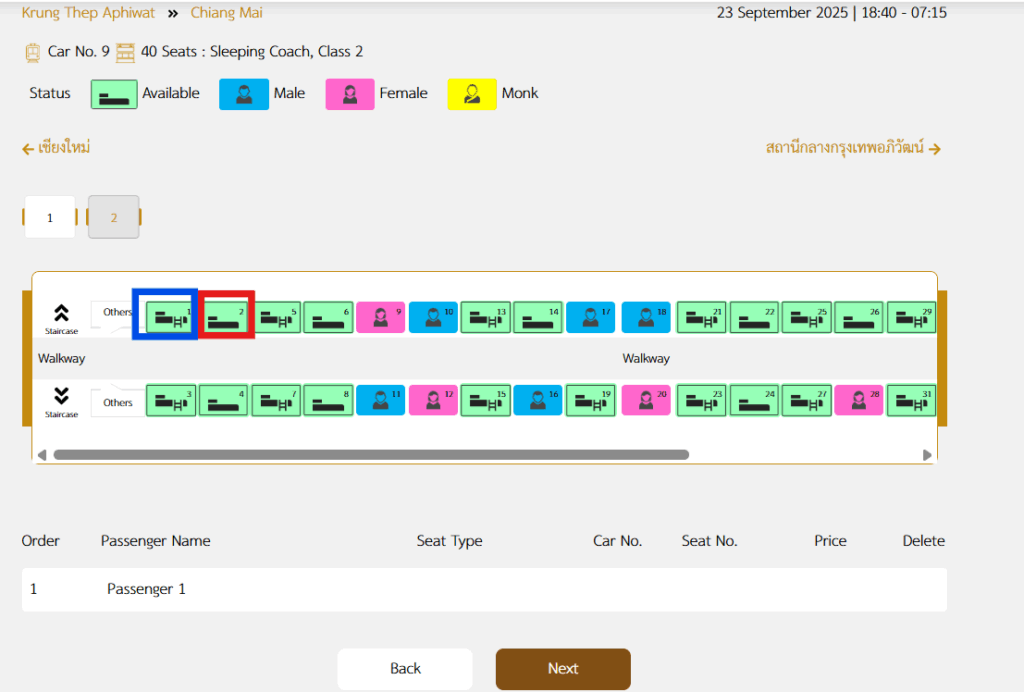Switch to coach page 2 tab
This screenshot has width=1024, height=692.
(x=113, y=217)
